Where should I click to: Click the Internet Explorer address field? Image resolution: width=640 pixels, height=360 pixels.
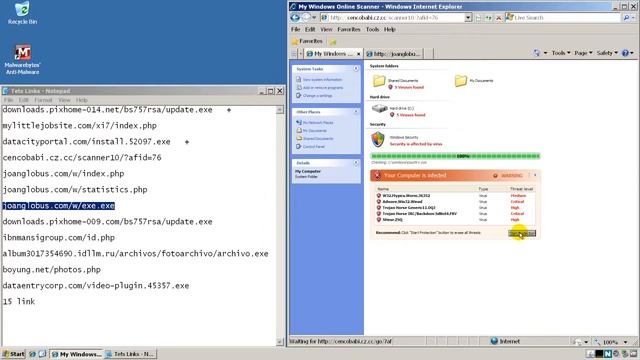pos(396,18)
